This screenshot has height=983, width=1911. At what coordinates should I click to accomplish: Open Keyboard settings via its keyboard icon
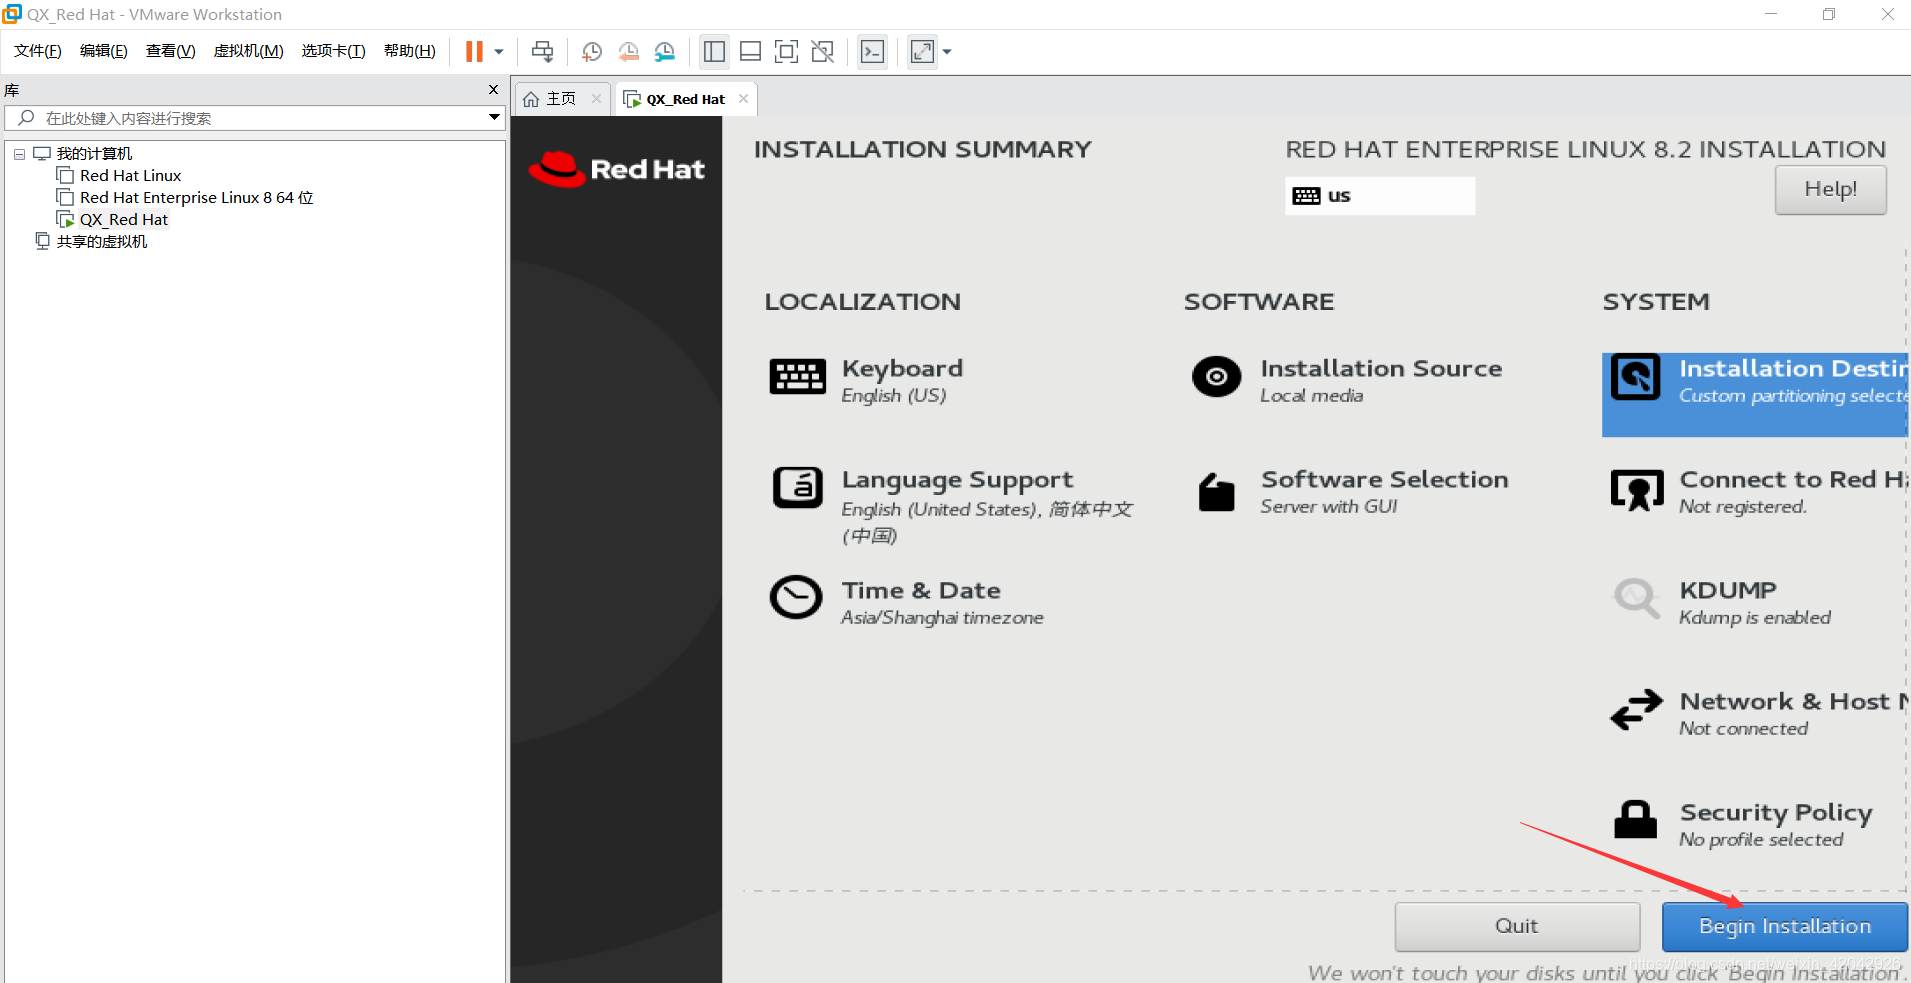click(x=797, y=377)
